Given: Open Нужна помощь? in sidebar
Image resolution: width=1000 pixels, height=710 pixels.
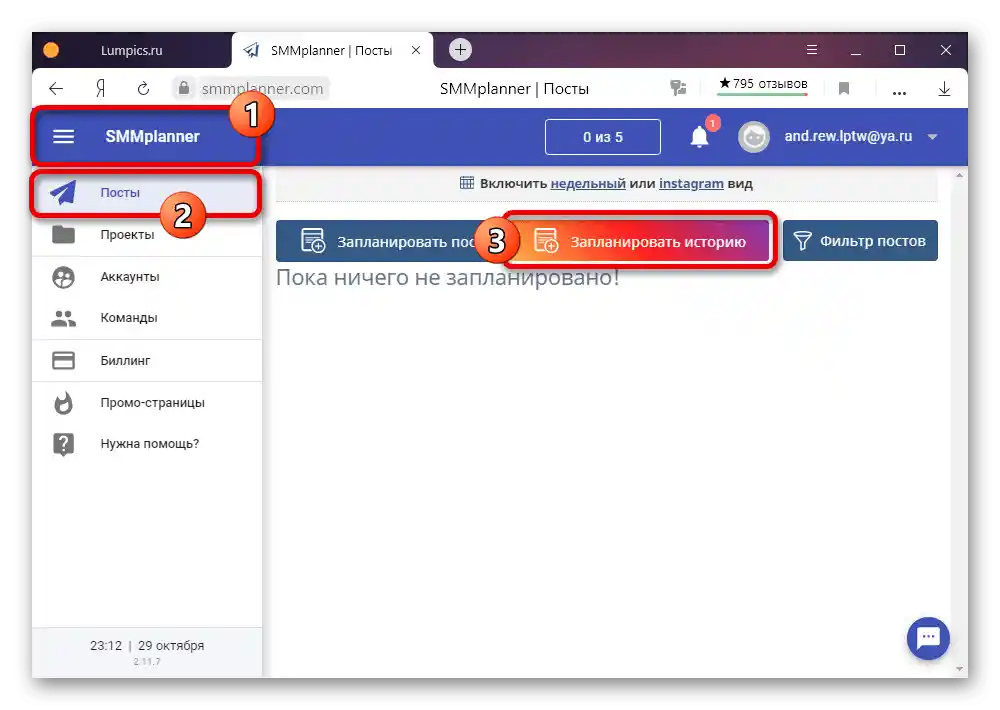Looking at the screenshot, I should coord(147,444).
